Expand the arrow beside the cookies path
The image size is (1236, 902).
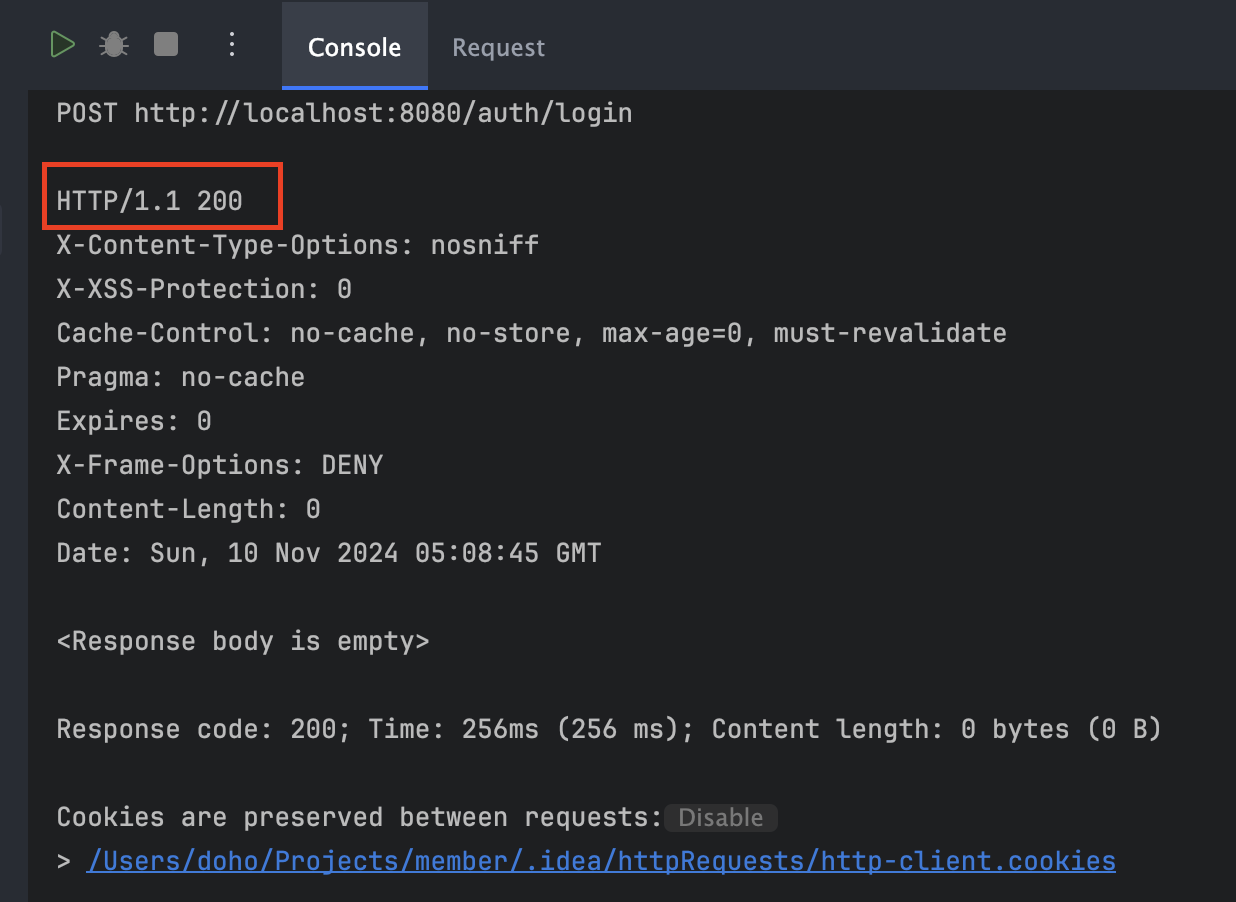tap(64, 861)
